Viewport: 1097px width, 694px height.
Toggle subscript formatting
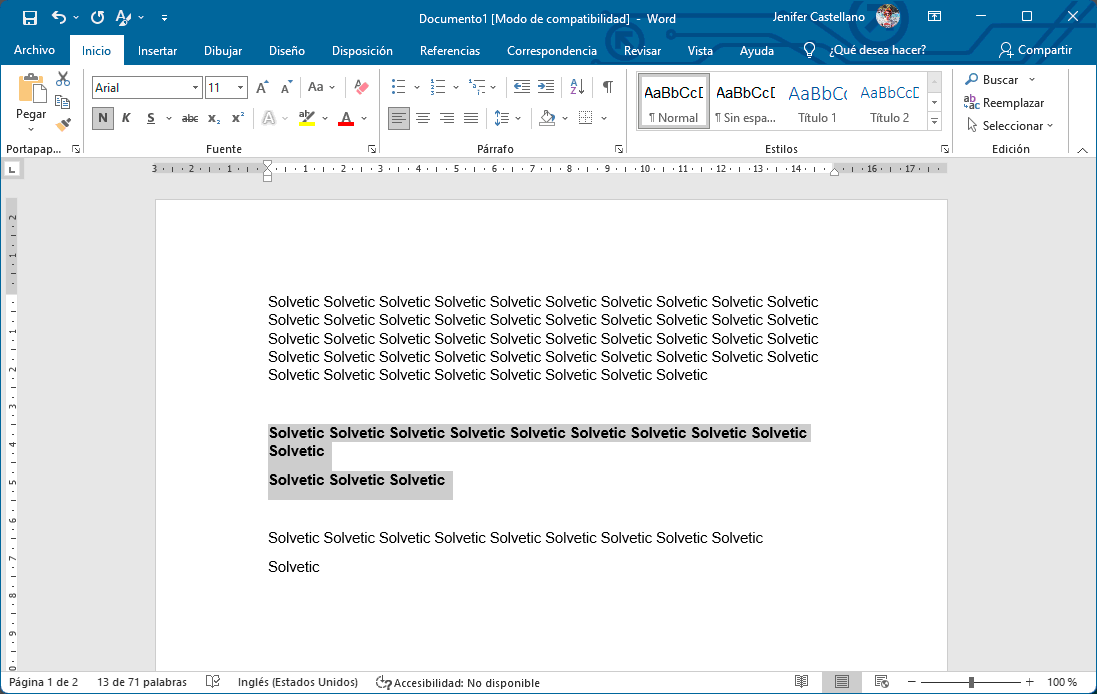(x=214, y=118)
